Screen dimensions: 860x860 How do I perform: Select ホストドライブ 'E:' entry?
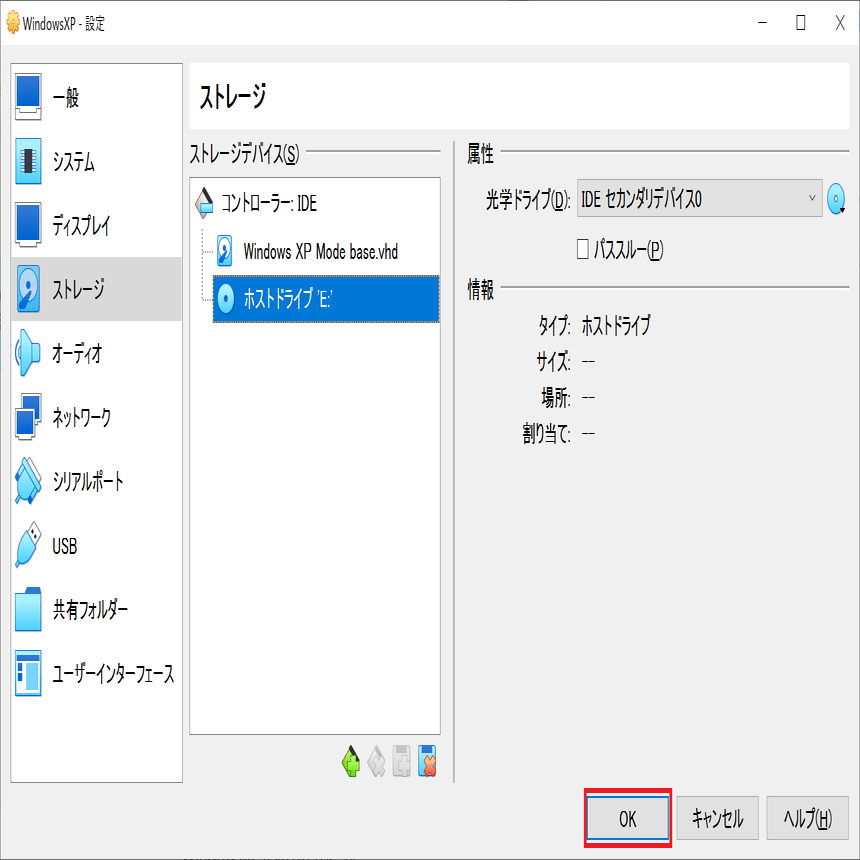(x=326, y=299)
